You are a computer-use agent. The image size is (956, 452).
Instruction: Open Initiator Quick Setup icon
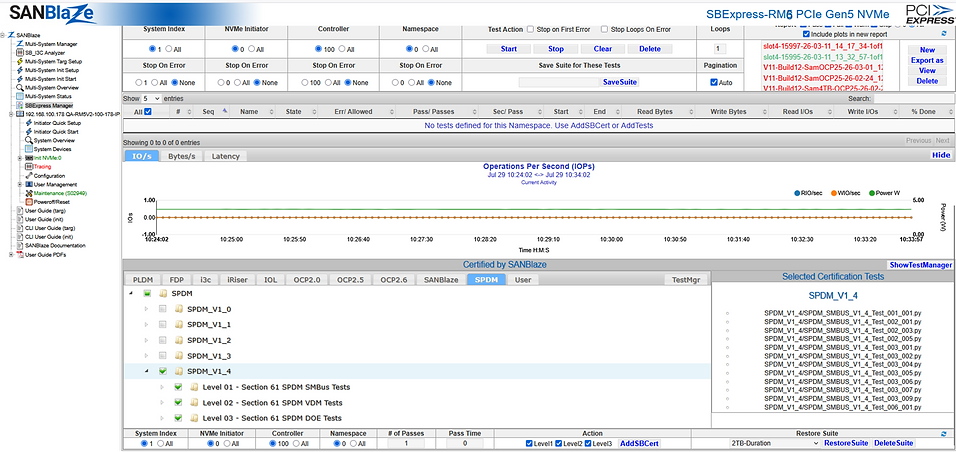pos(29,123)
